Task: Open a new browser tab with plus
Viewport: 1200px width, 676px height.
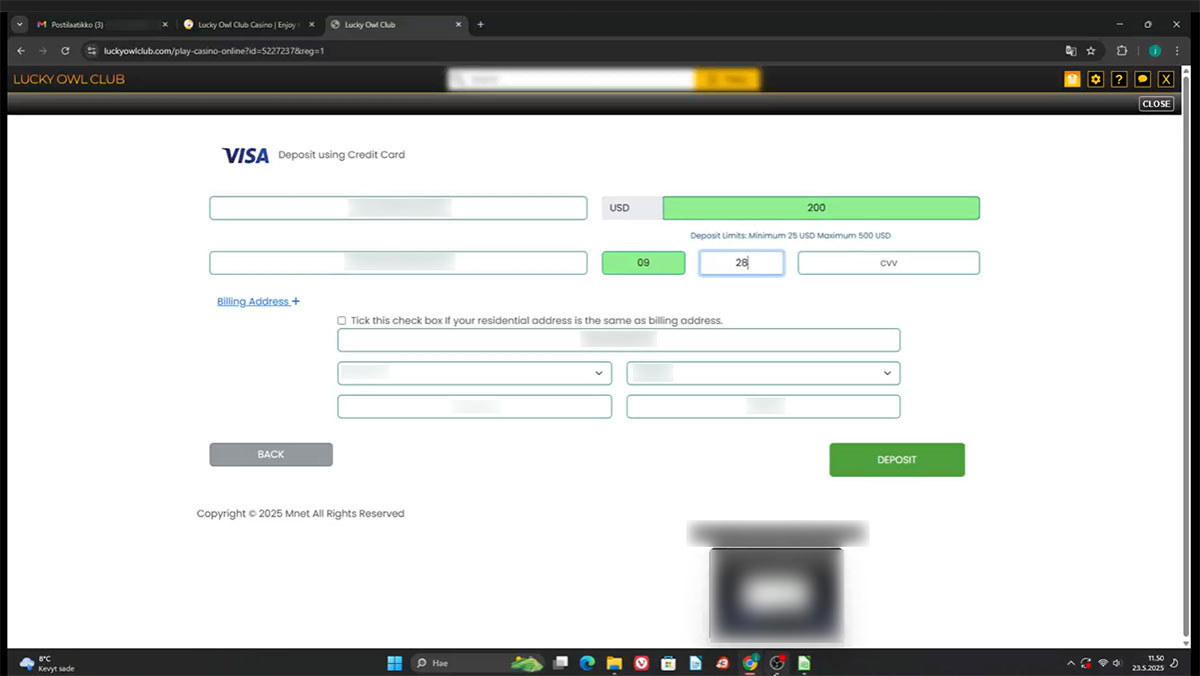Action: tap(480, 24)
